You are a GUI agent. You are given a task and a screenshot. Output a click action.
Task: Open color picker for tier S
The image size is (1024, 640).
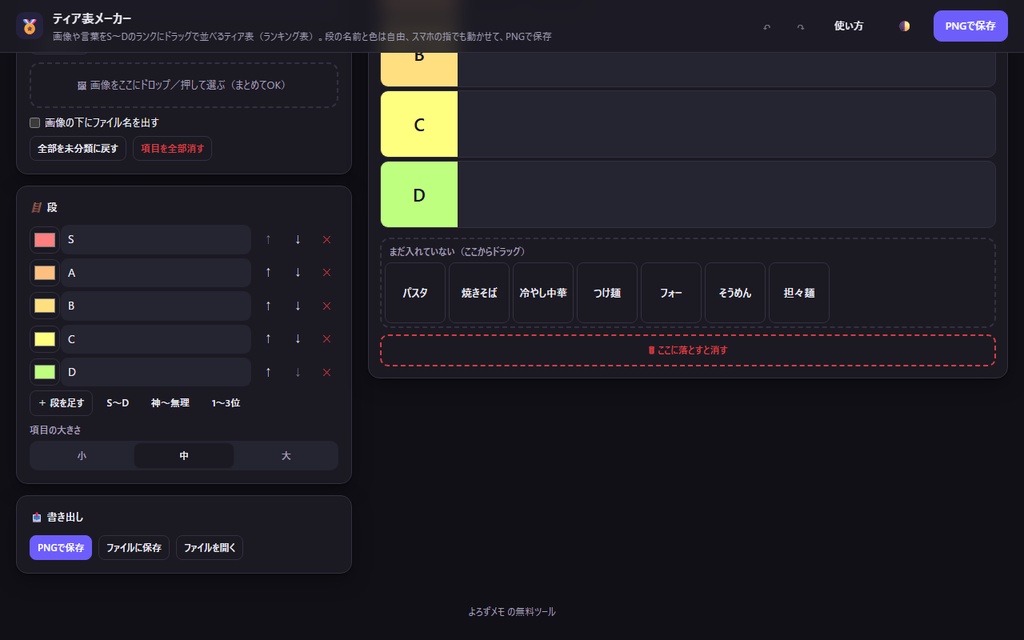click(x=44, y=240)
